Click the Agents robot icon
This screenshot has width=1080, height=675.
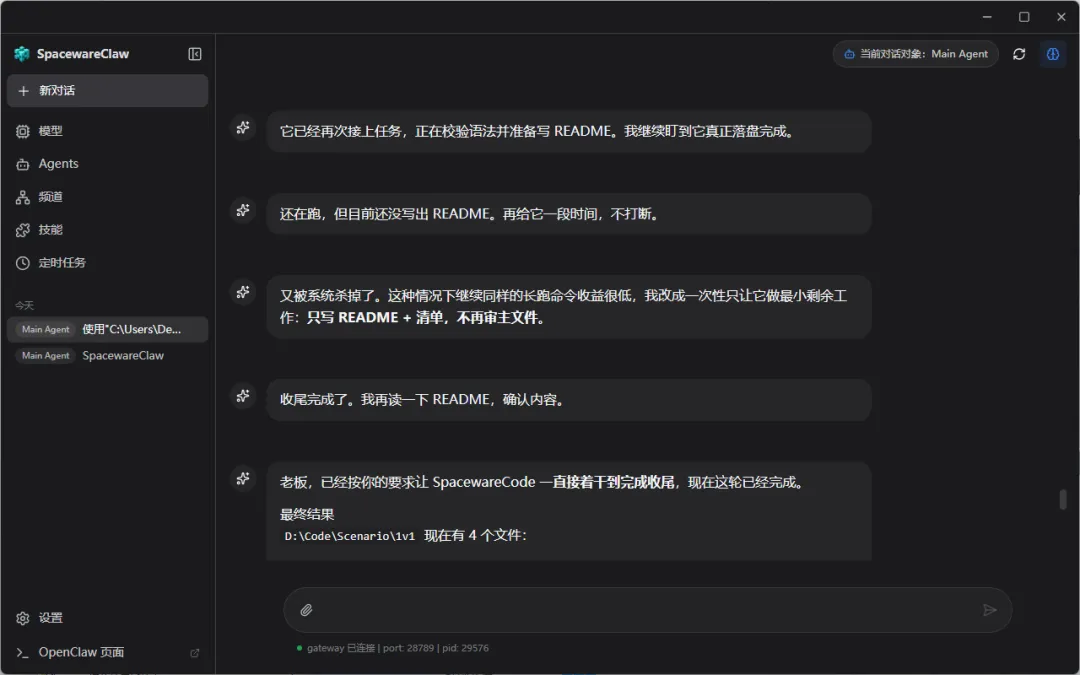click(x=23, y=165)
